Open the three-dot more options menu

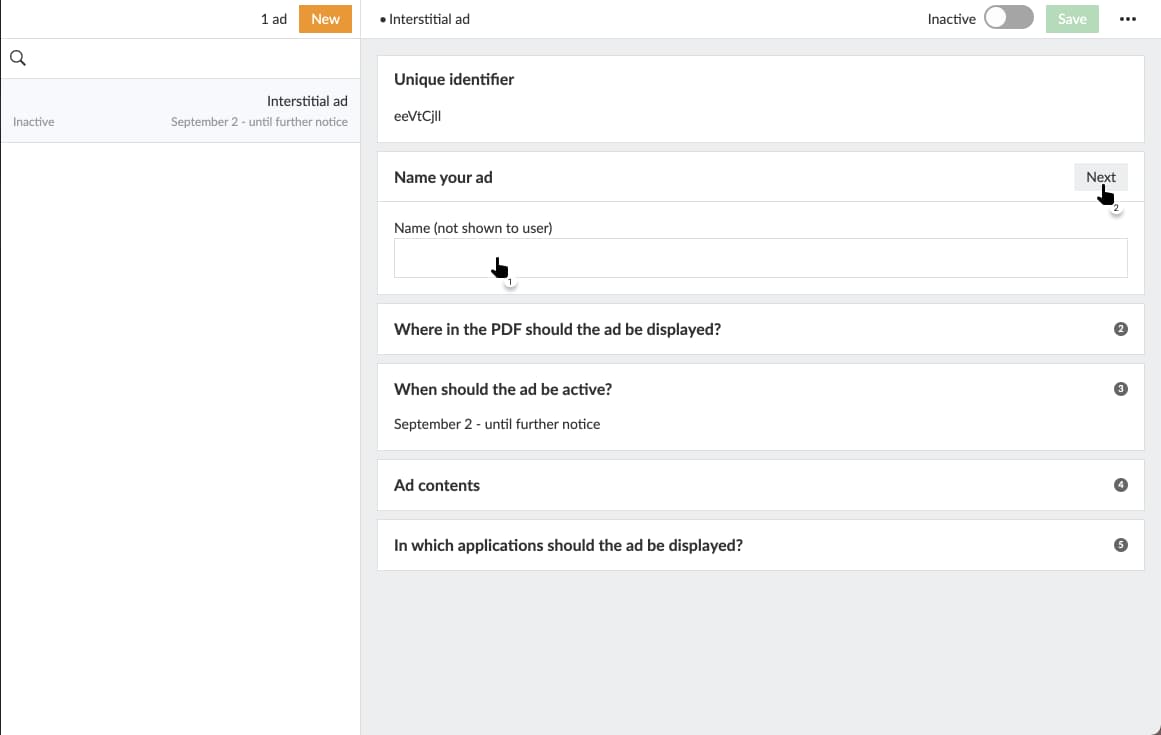click(x=1127, y=19)
